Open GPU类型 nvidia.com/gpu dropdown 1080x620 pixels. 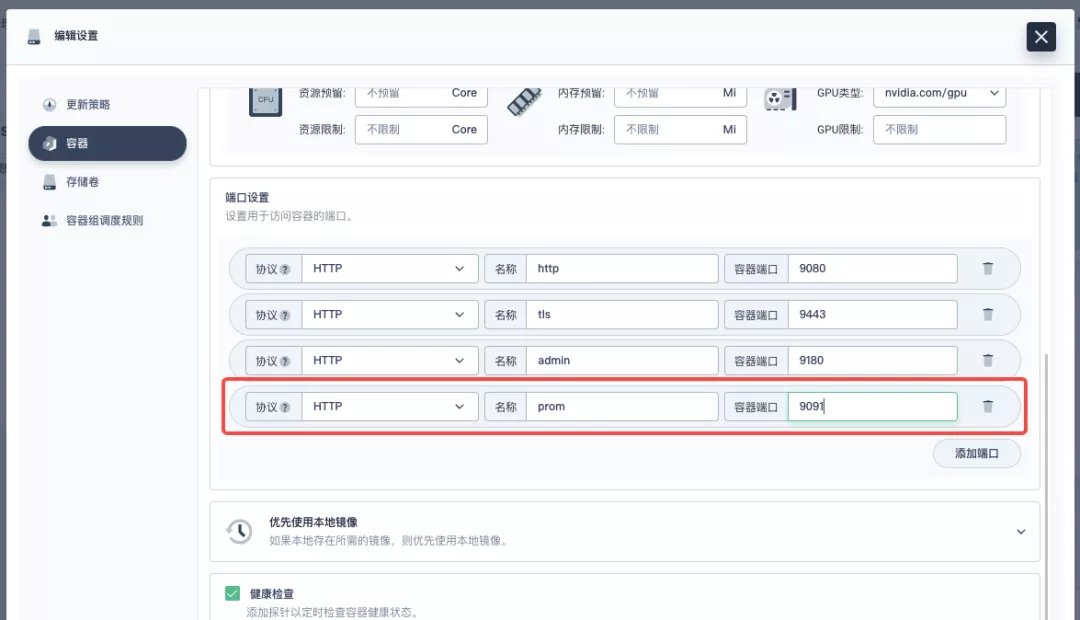pyautogui.click(x=939, y=96)
